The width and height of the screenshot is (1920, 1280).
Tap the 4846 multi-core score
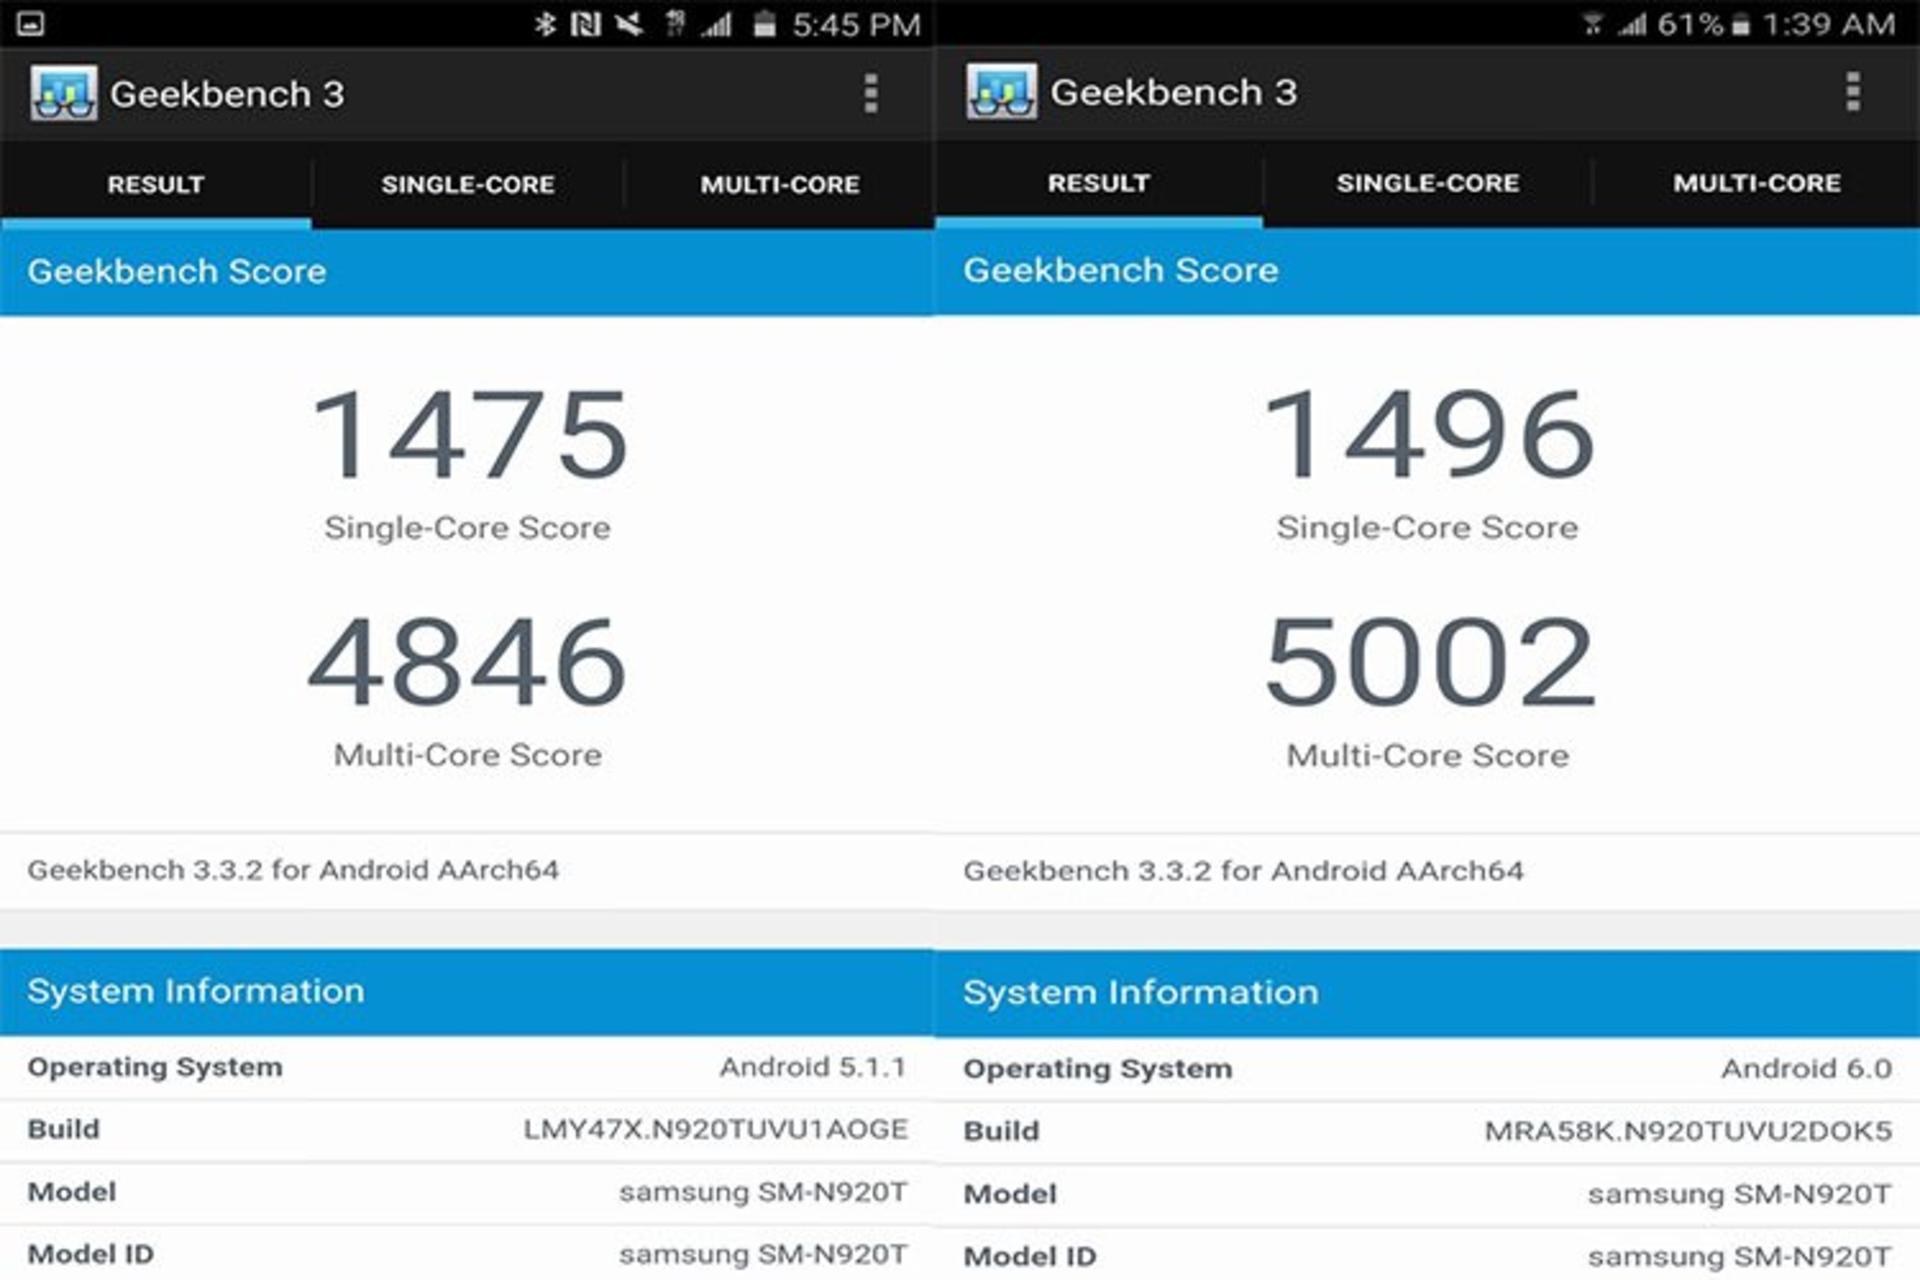(x=468, y=661)
